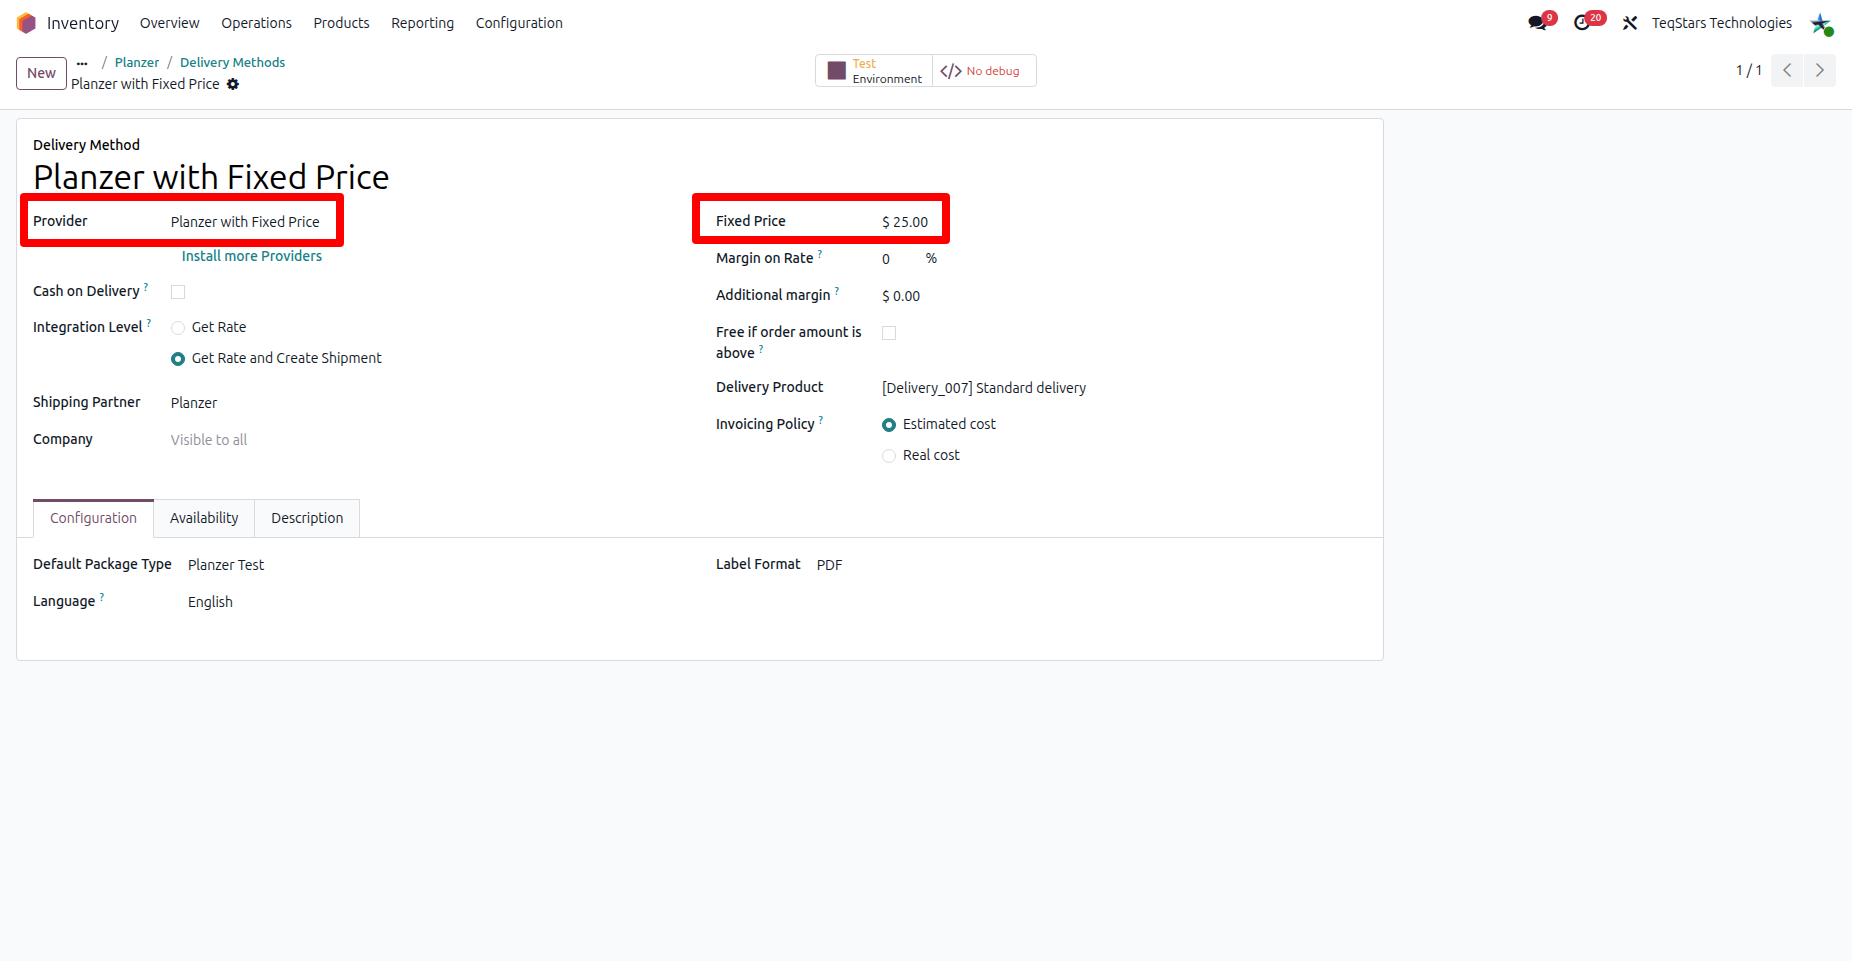Open the Products menu

[341, 23]
